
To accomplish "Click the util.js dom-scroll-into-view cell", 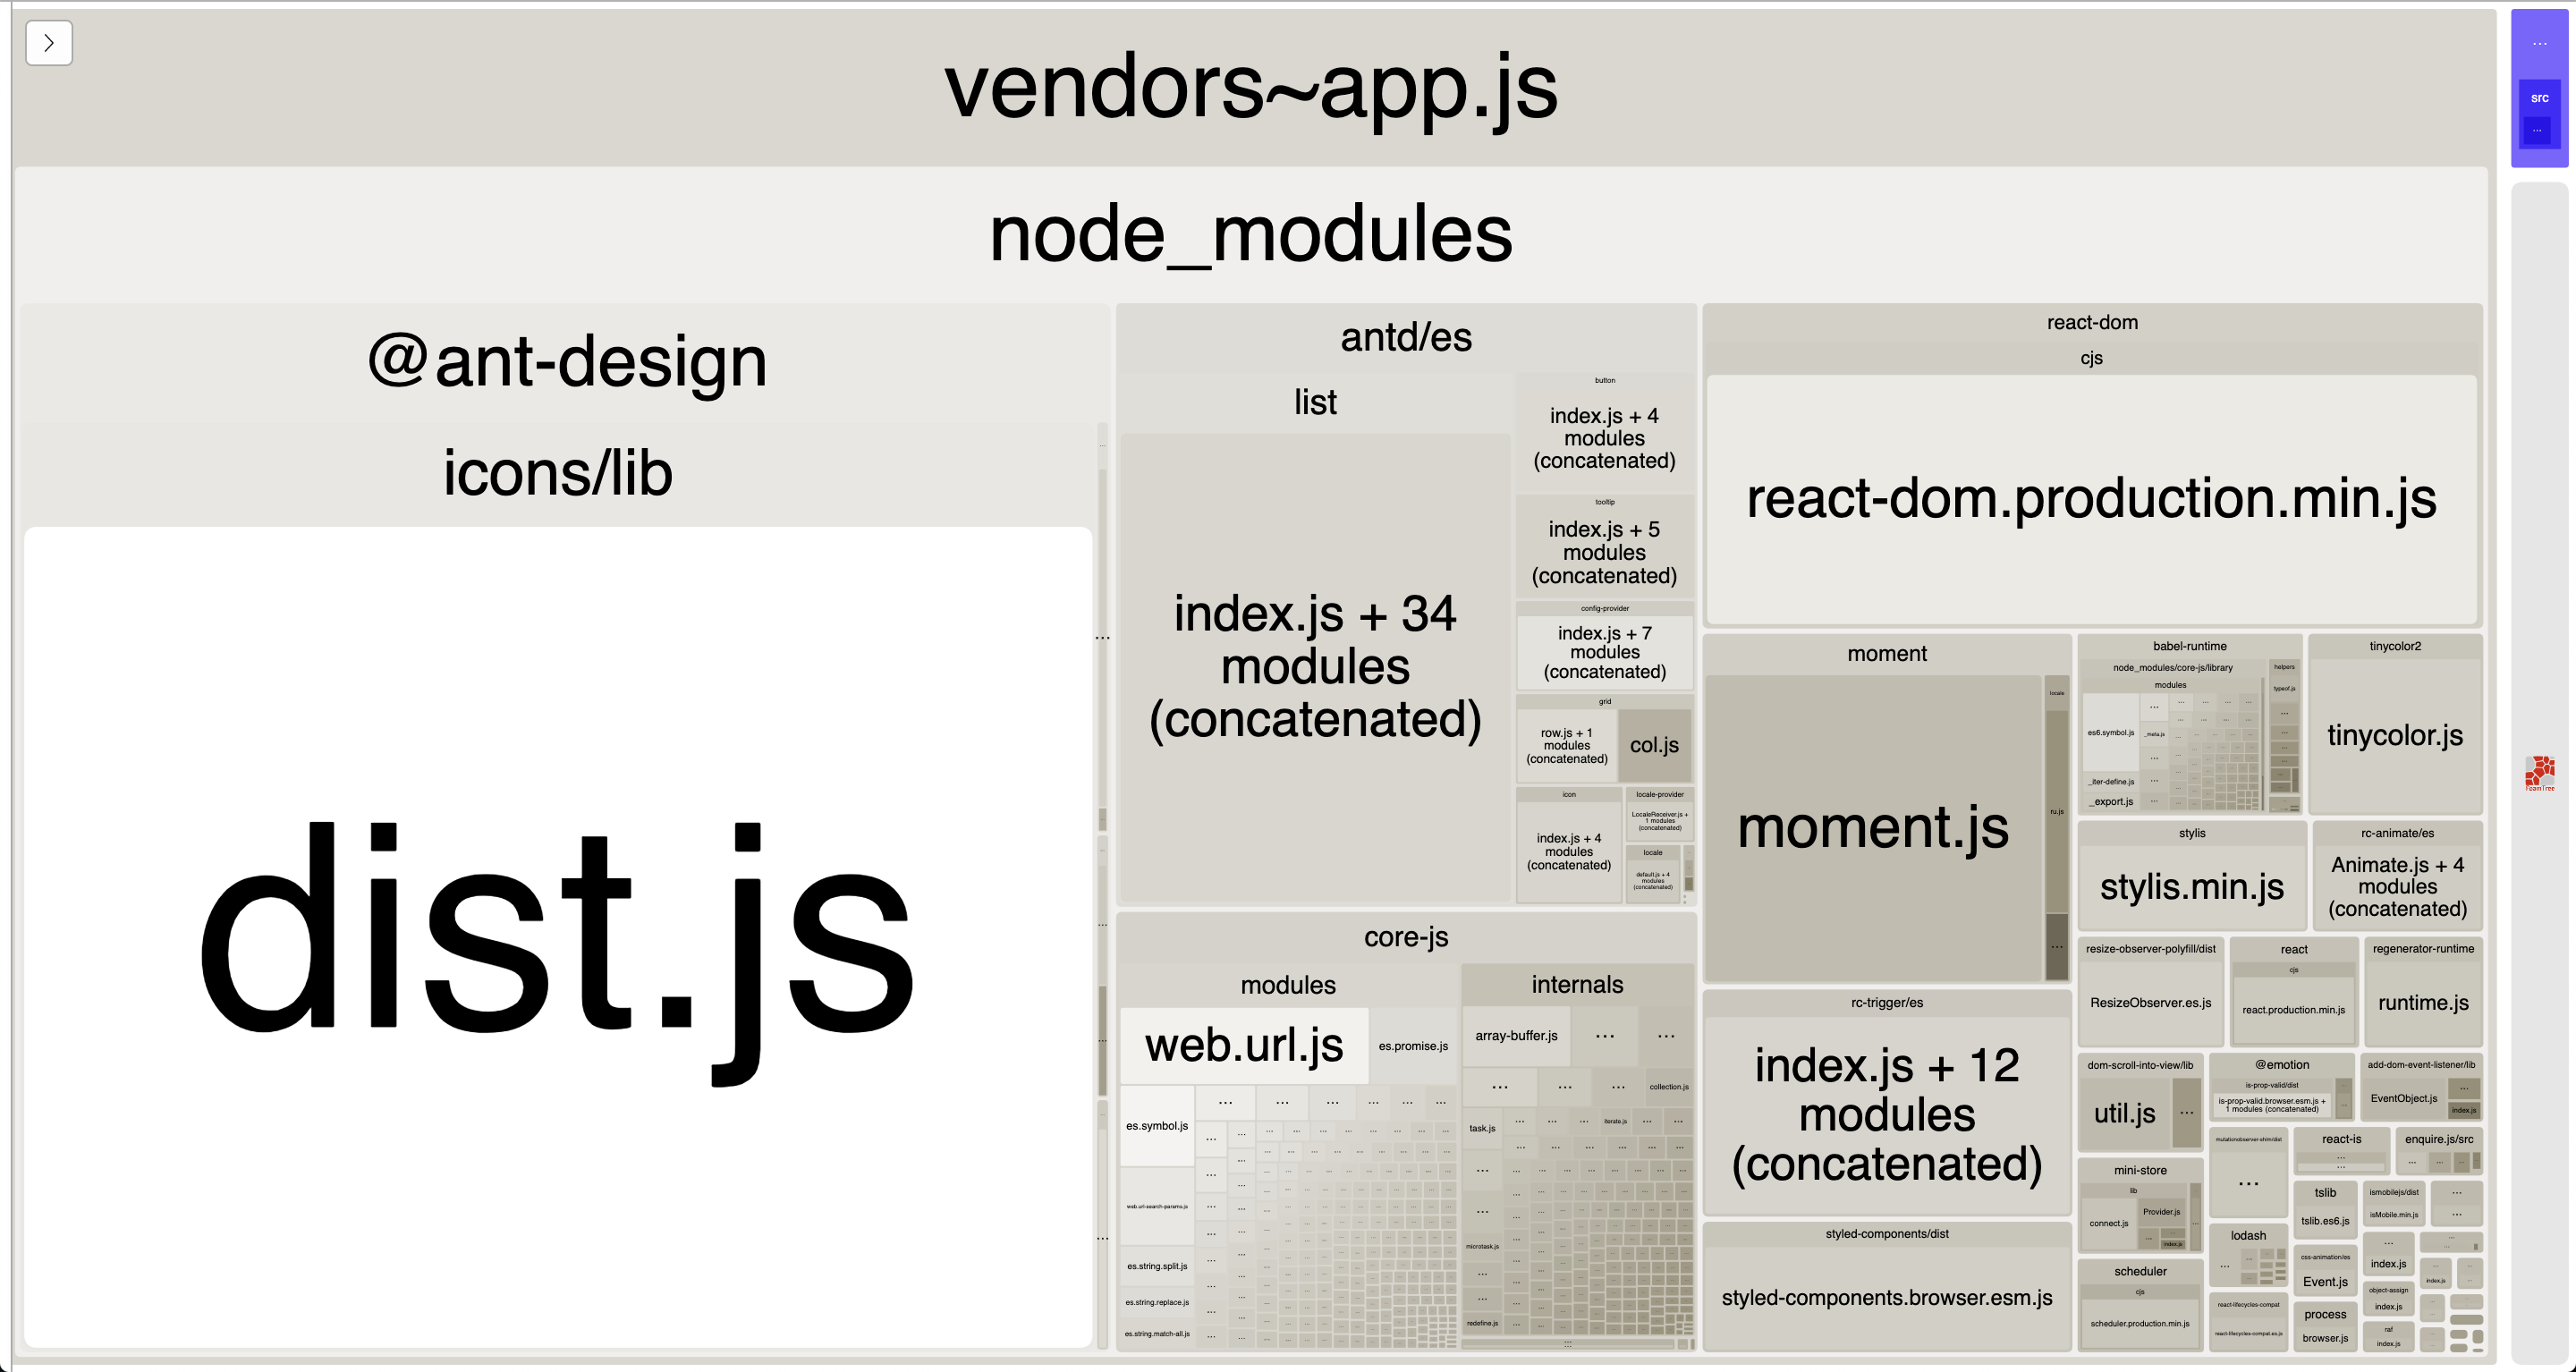I will 2124,1113.
